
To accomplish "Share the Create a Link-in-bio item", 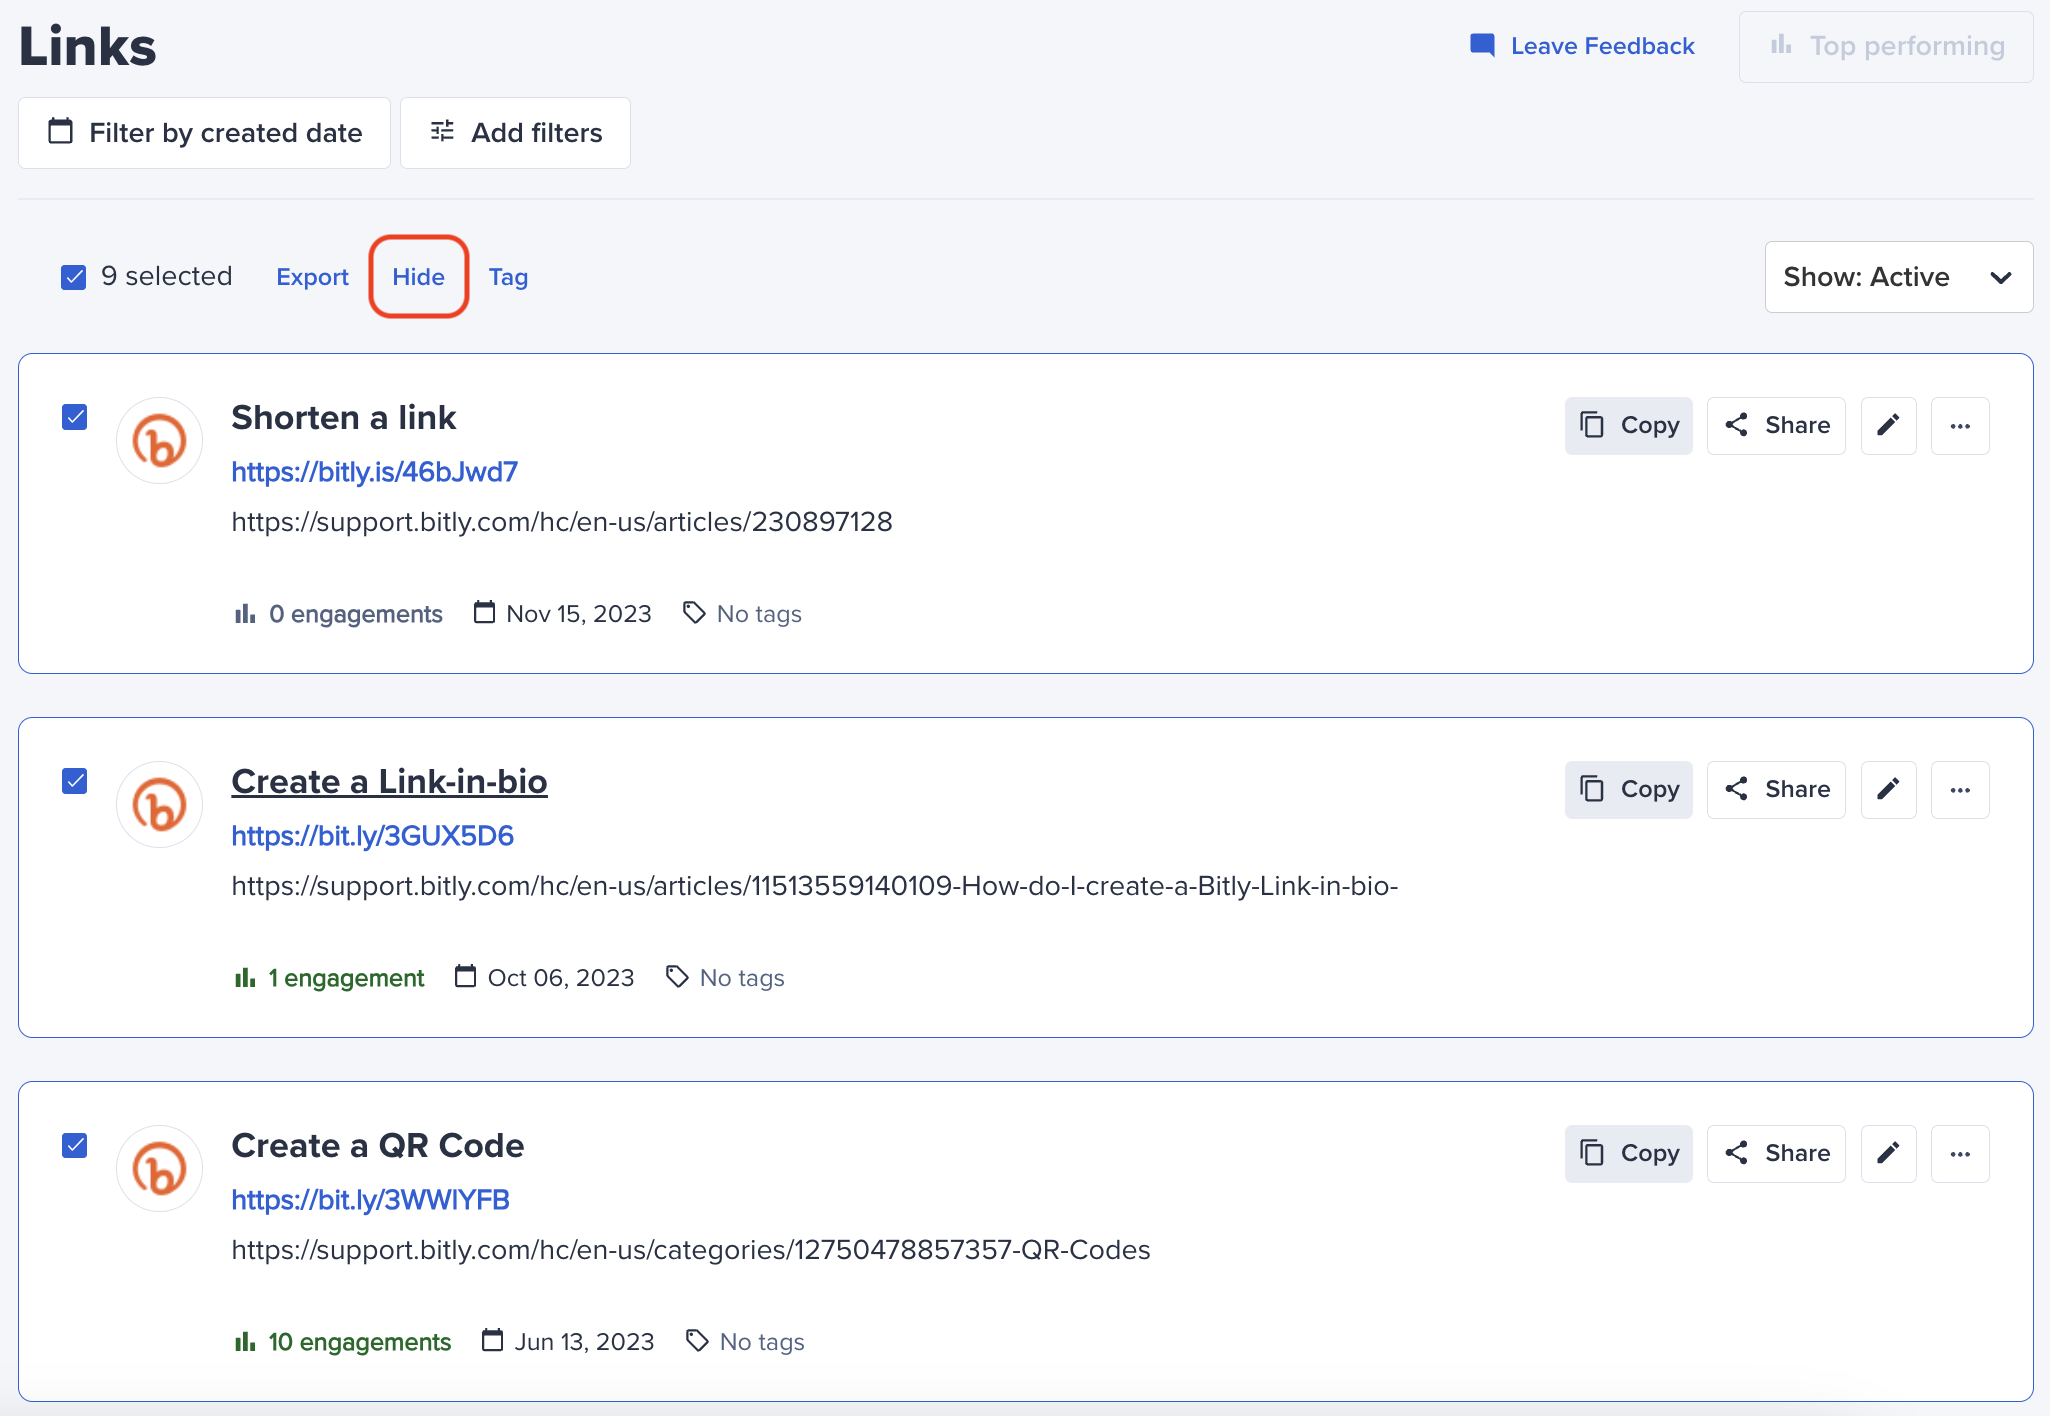I will coord(1776,790).
